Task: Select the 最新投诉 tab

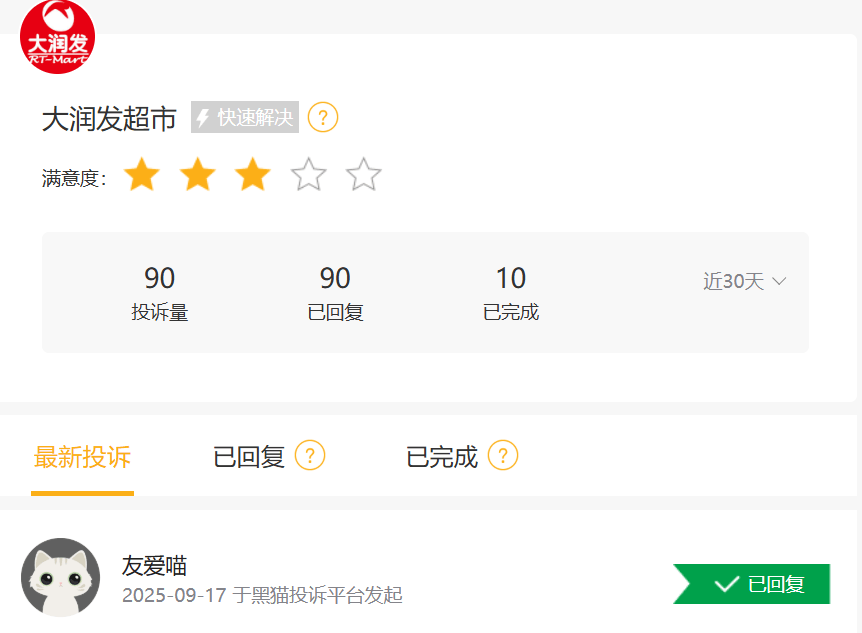Action: [82, 457]
